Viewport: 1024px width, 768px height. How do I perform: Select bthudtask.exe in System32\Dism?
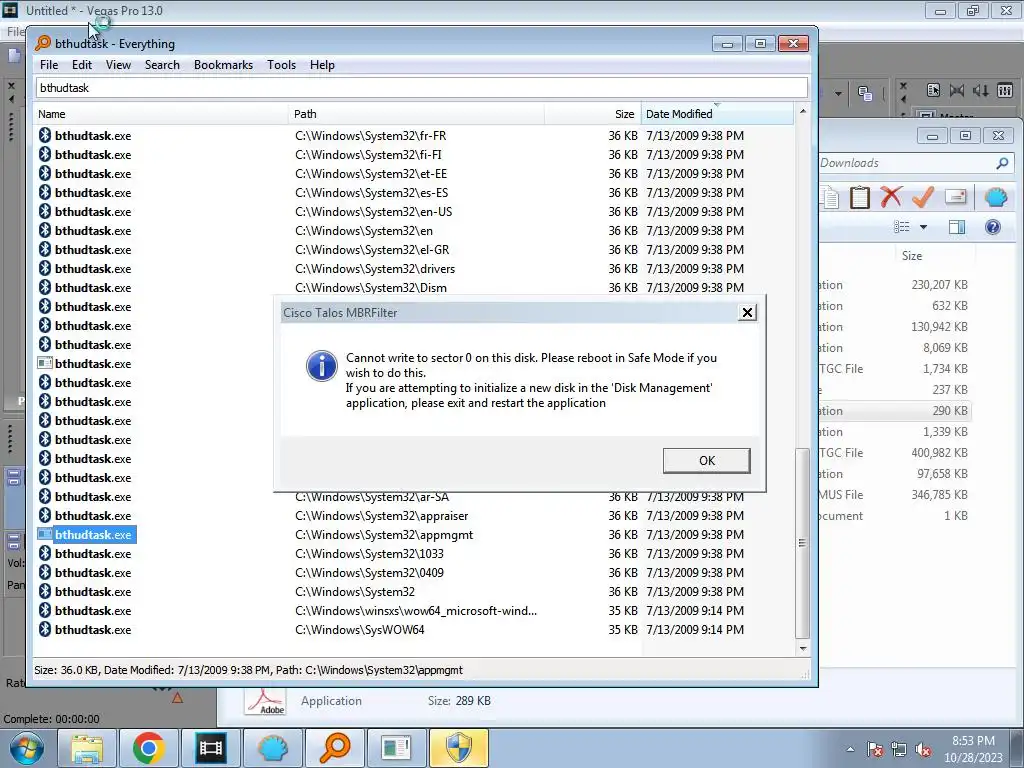click(93, 287)
